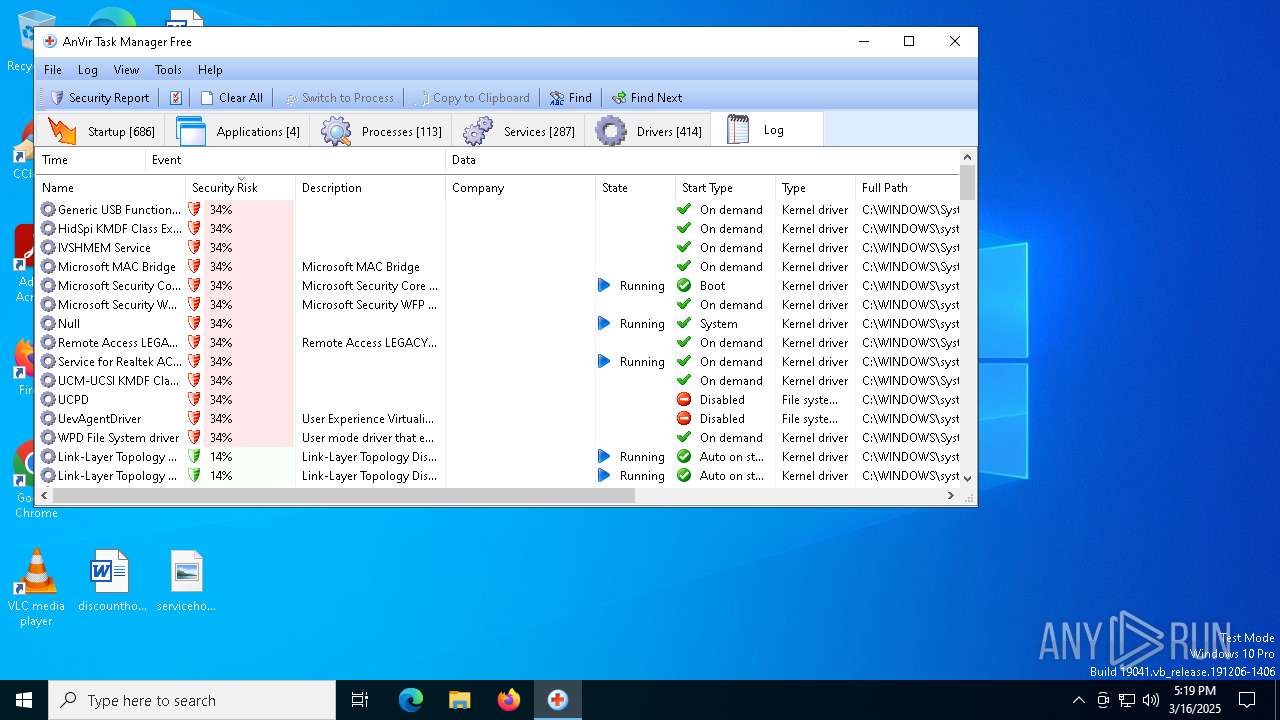Viewport: 1280px width, 720px height.
Task: Open the serviceho... image file on desktop
Action: 186,581
